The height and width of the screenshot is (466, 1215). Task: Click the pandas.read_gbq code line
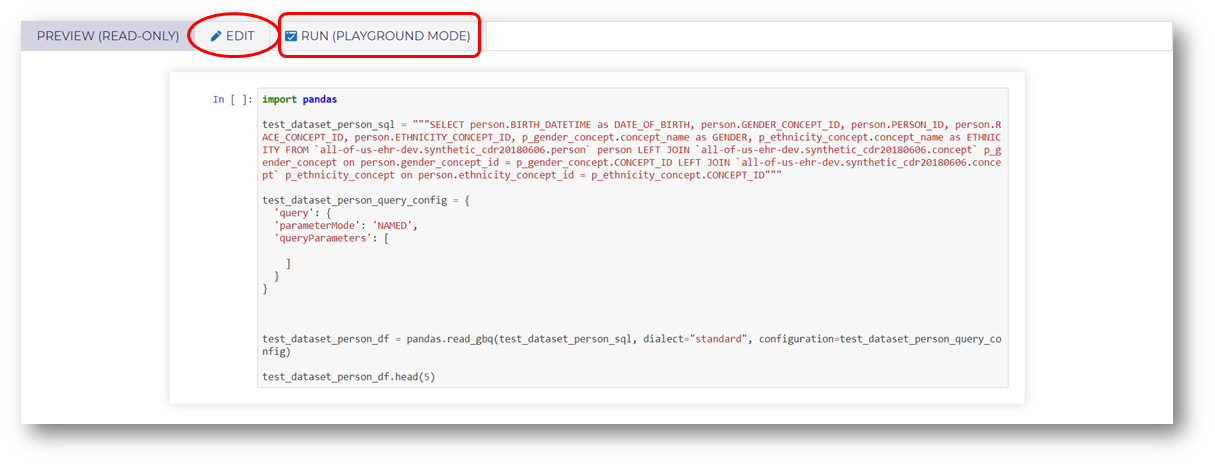pos(632,345)
